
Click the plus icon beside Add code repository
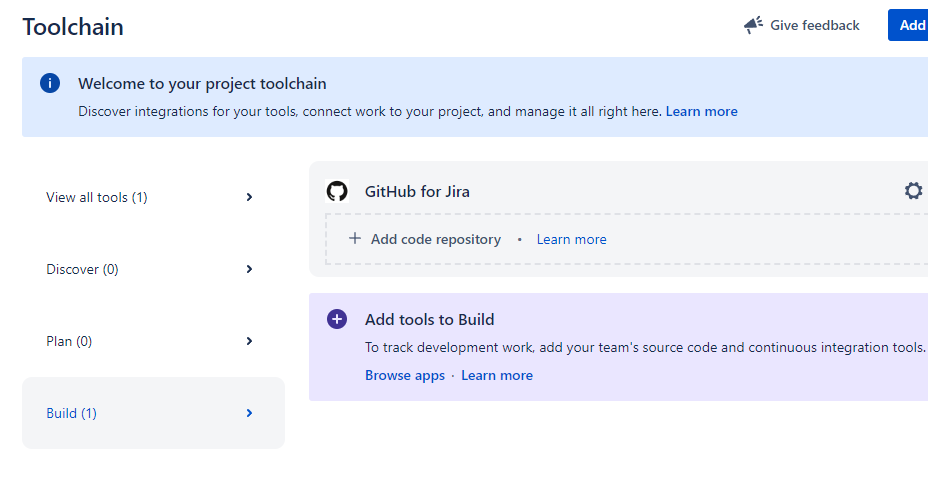354,239
